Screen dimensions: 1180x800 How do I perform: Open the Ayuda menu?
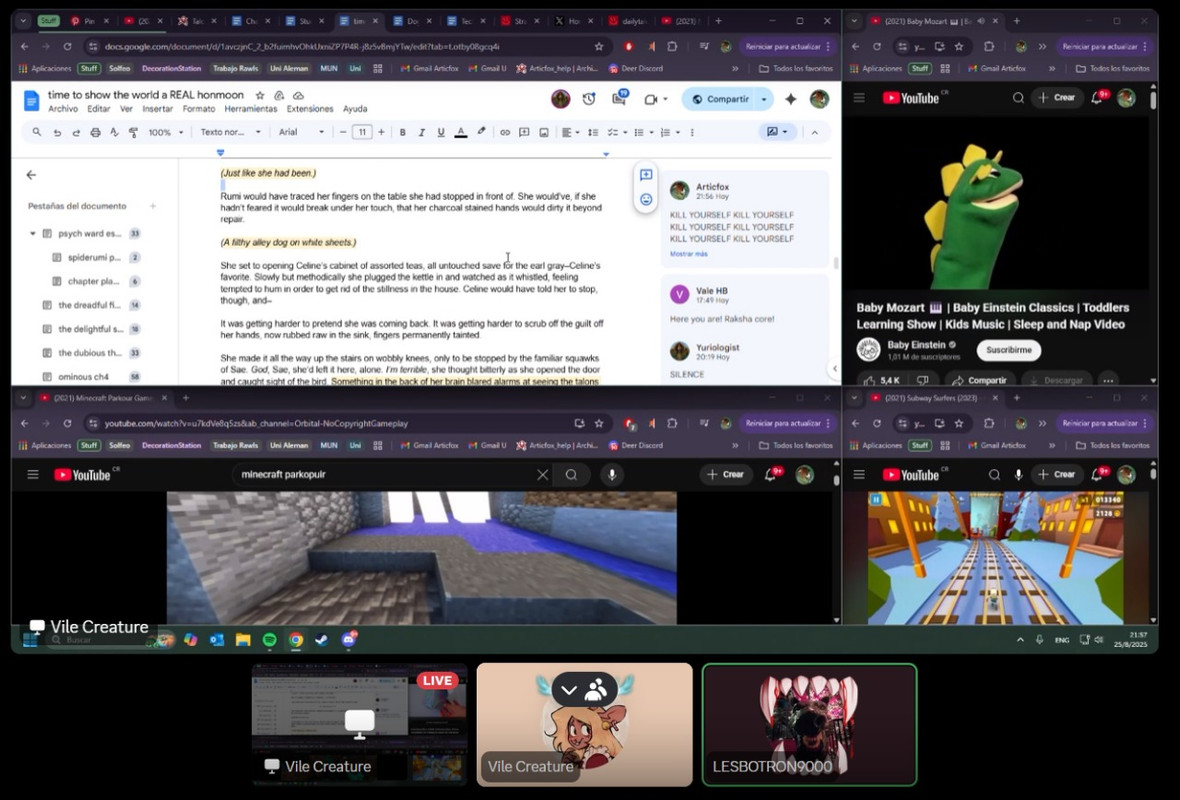(355, 109)
